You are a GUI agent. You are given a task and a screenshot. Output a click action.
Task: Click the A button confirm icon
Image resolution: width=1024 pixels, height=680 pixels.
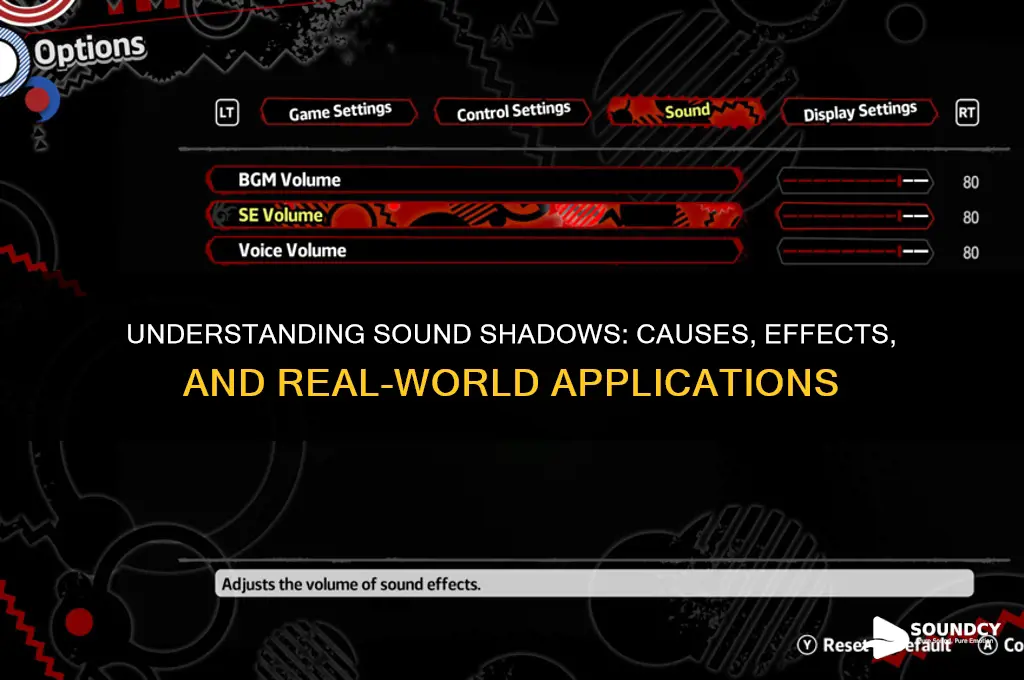(987, 645)
